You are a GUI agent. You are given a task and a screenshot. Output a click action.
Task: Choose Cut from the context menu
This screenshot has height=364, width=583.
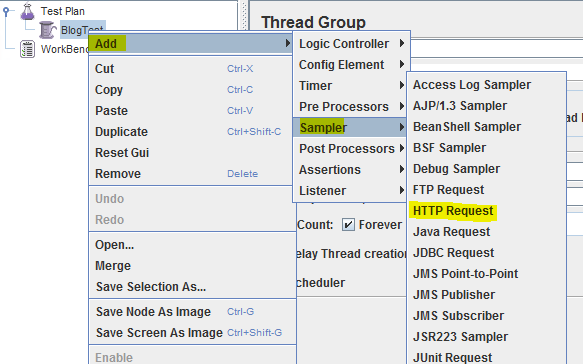tap(190, 68)
